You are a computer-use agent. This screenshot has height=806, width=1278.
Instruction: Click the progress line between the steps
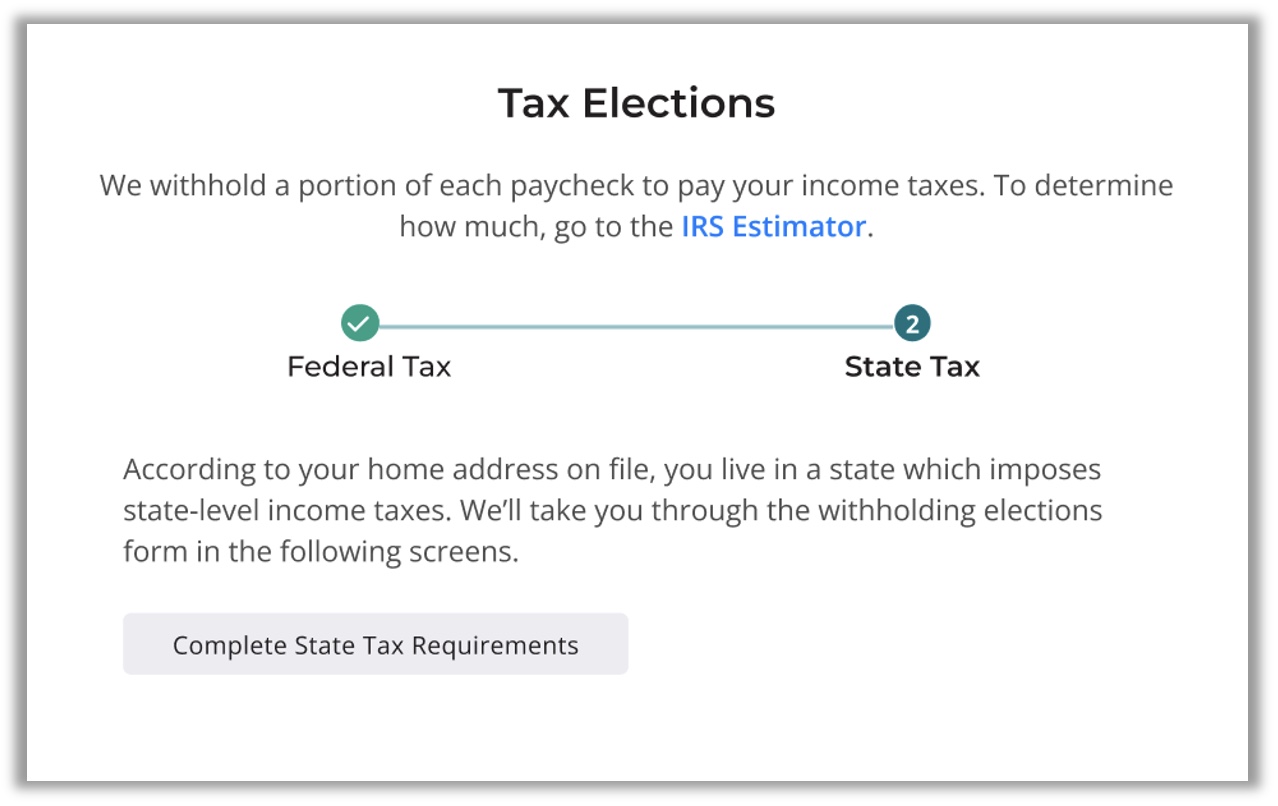point(636,326)
